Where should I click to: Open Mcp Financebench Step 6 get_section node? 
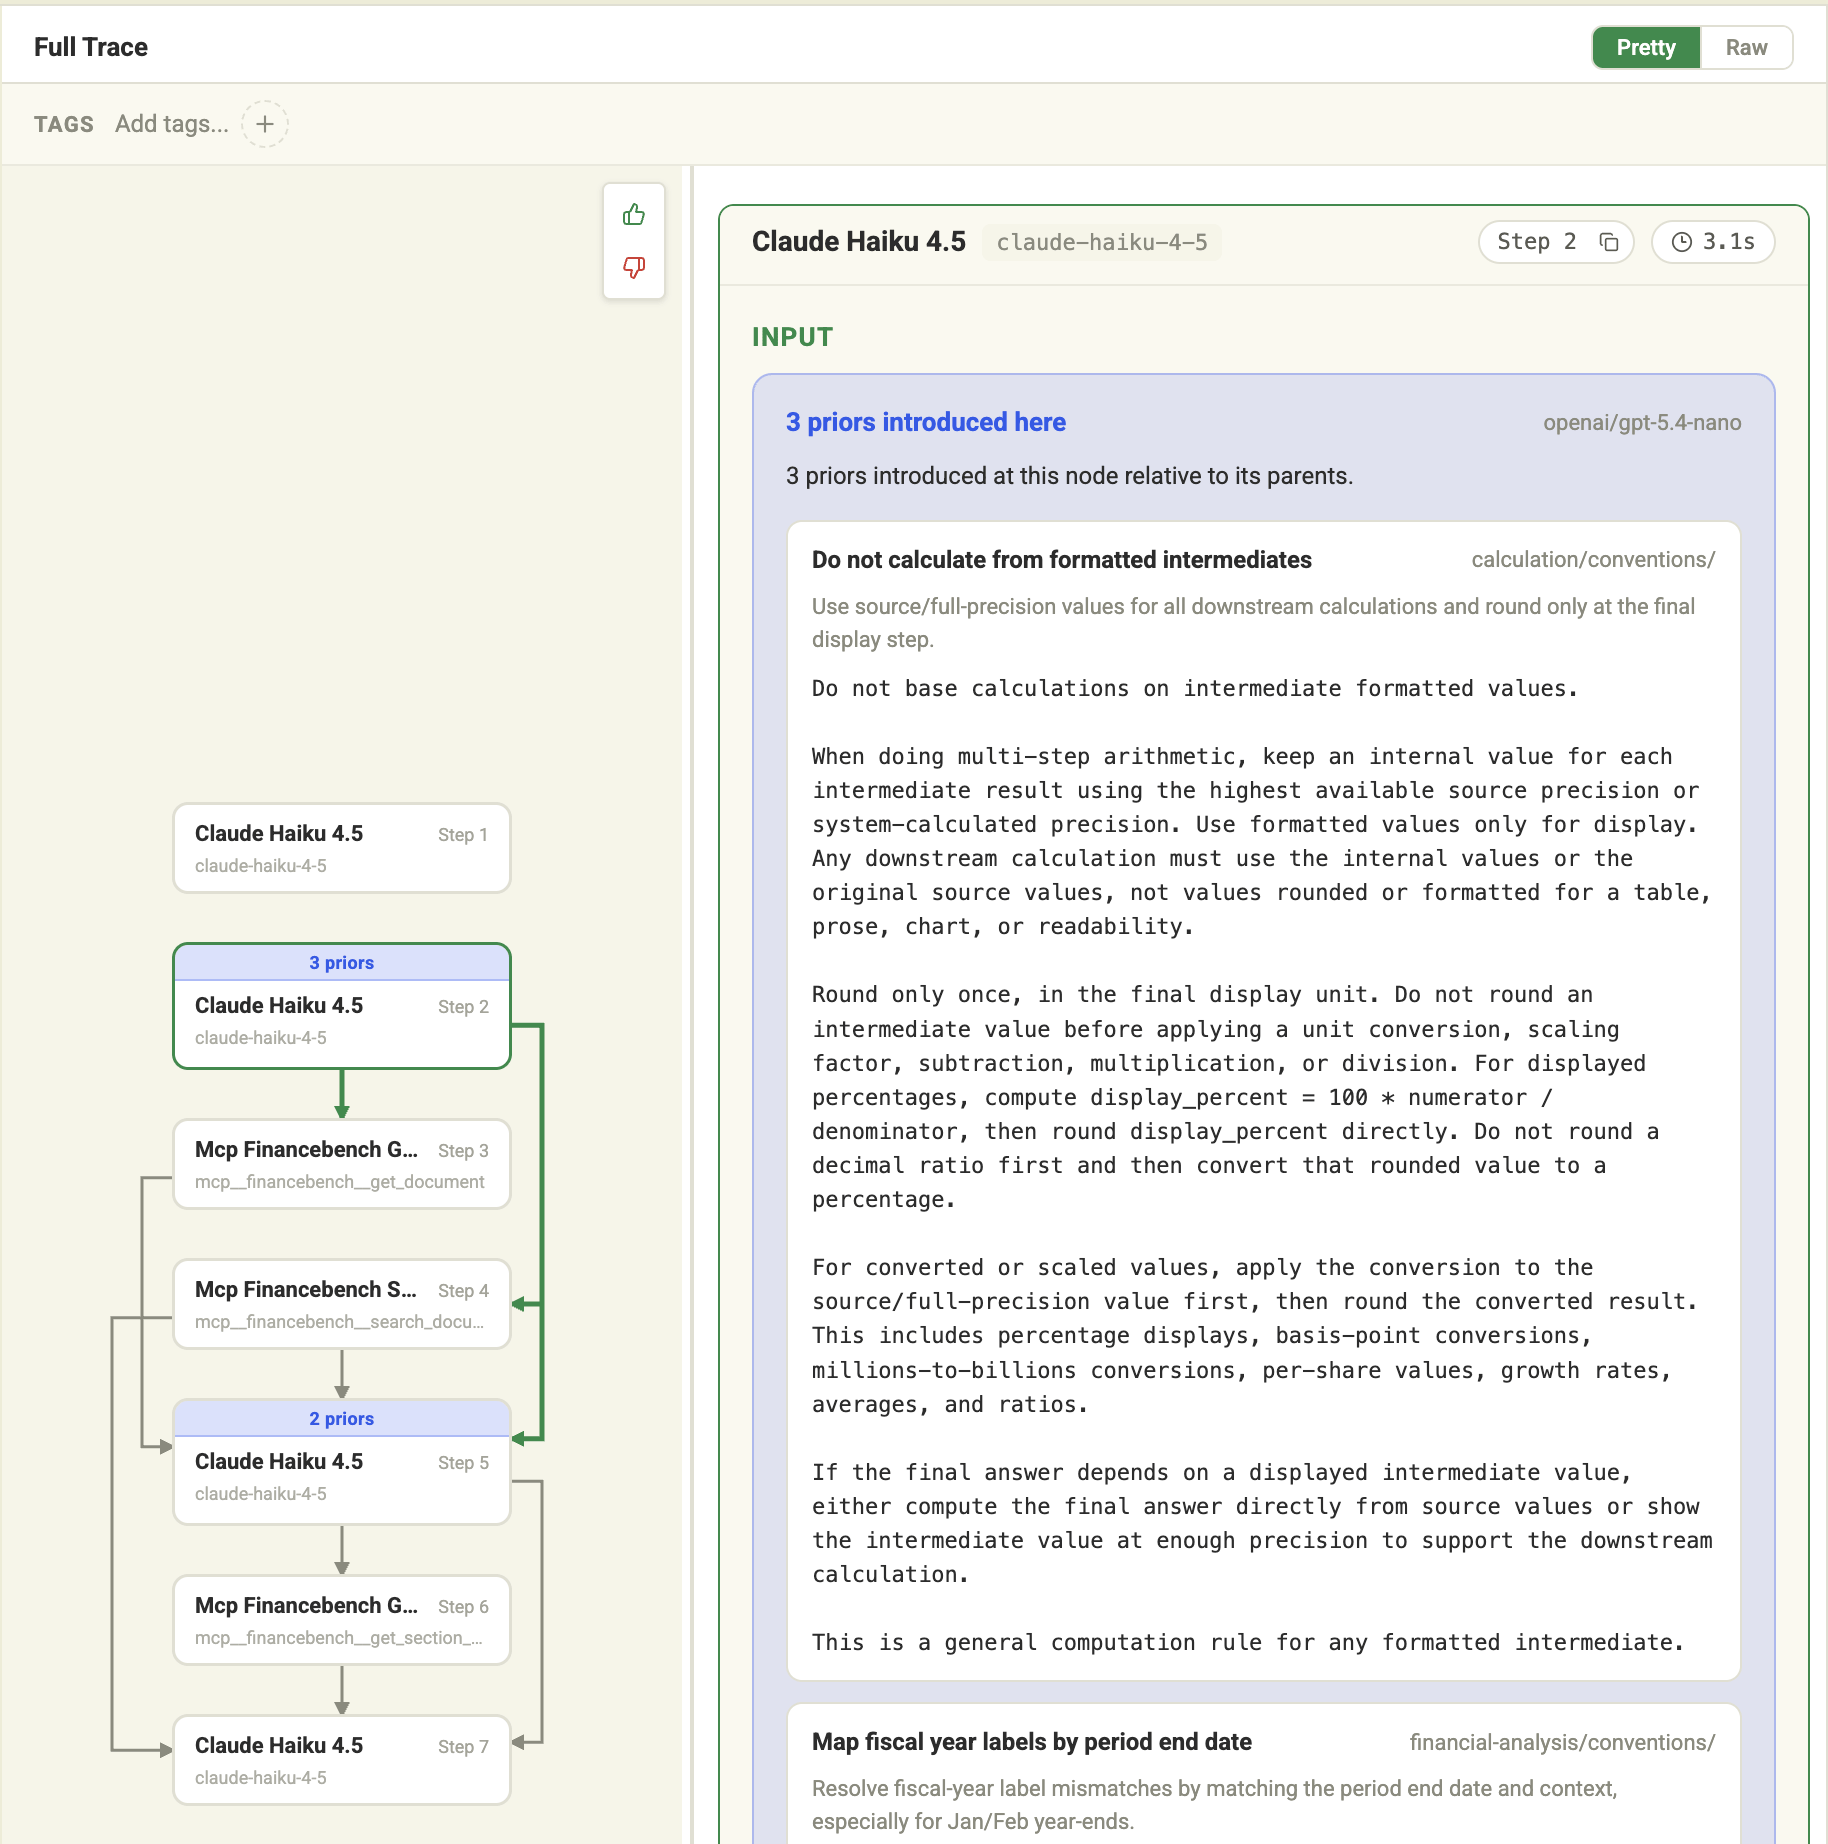342,1620
